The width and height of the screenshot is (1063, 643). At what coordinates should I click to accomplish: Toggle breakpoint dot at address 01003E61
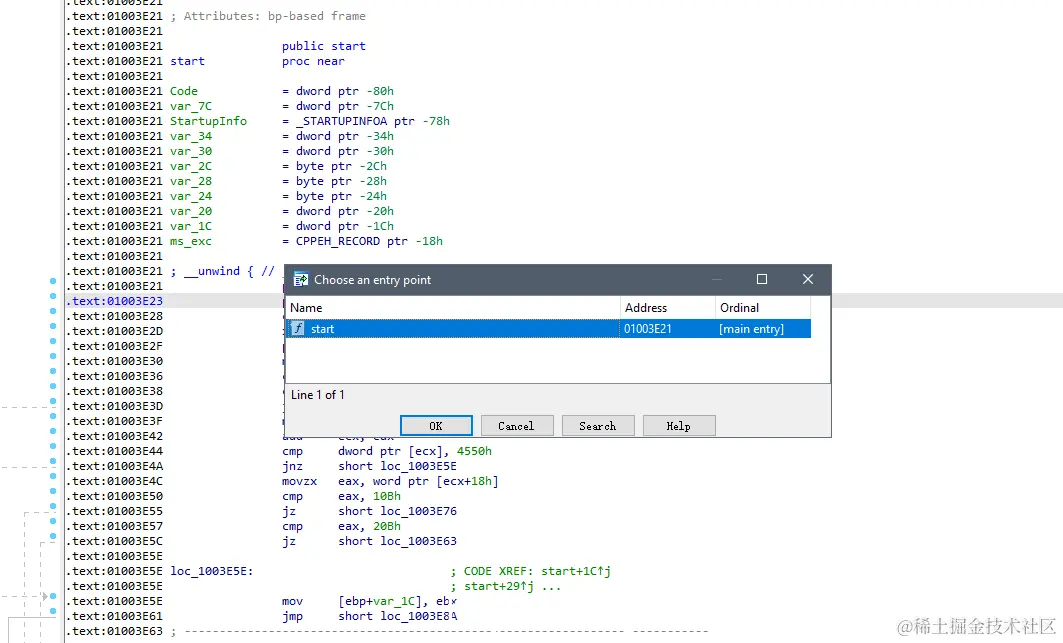pos(53,611)
